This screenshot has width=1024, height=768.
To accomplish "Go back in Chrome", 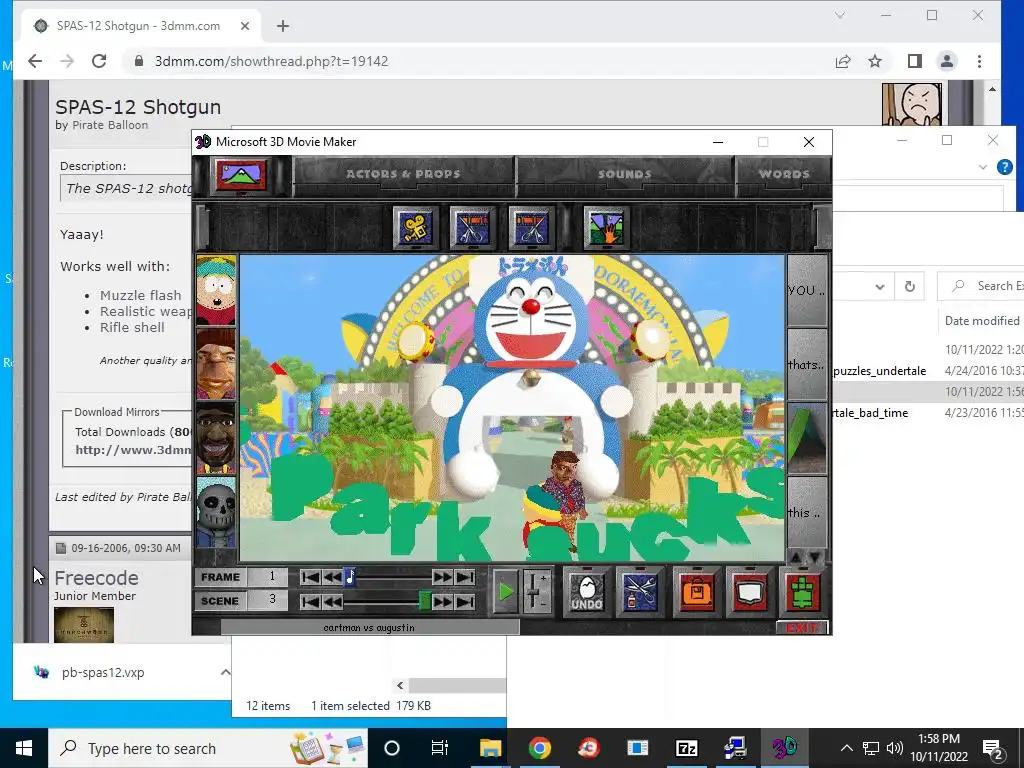I will point(35,61).
